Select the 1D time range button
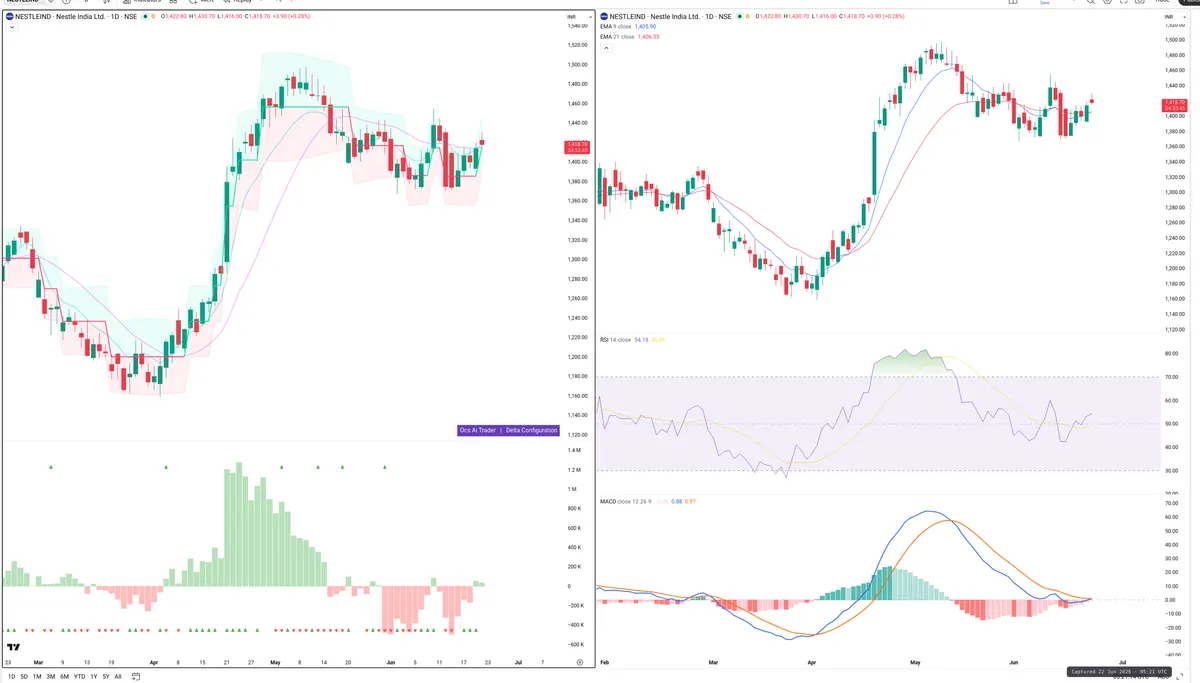The image size is (1200, 683). (11, 677)
